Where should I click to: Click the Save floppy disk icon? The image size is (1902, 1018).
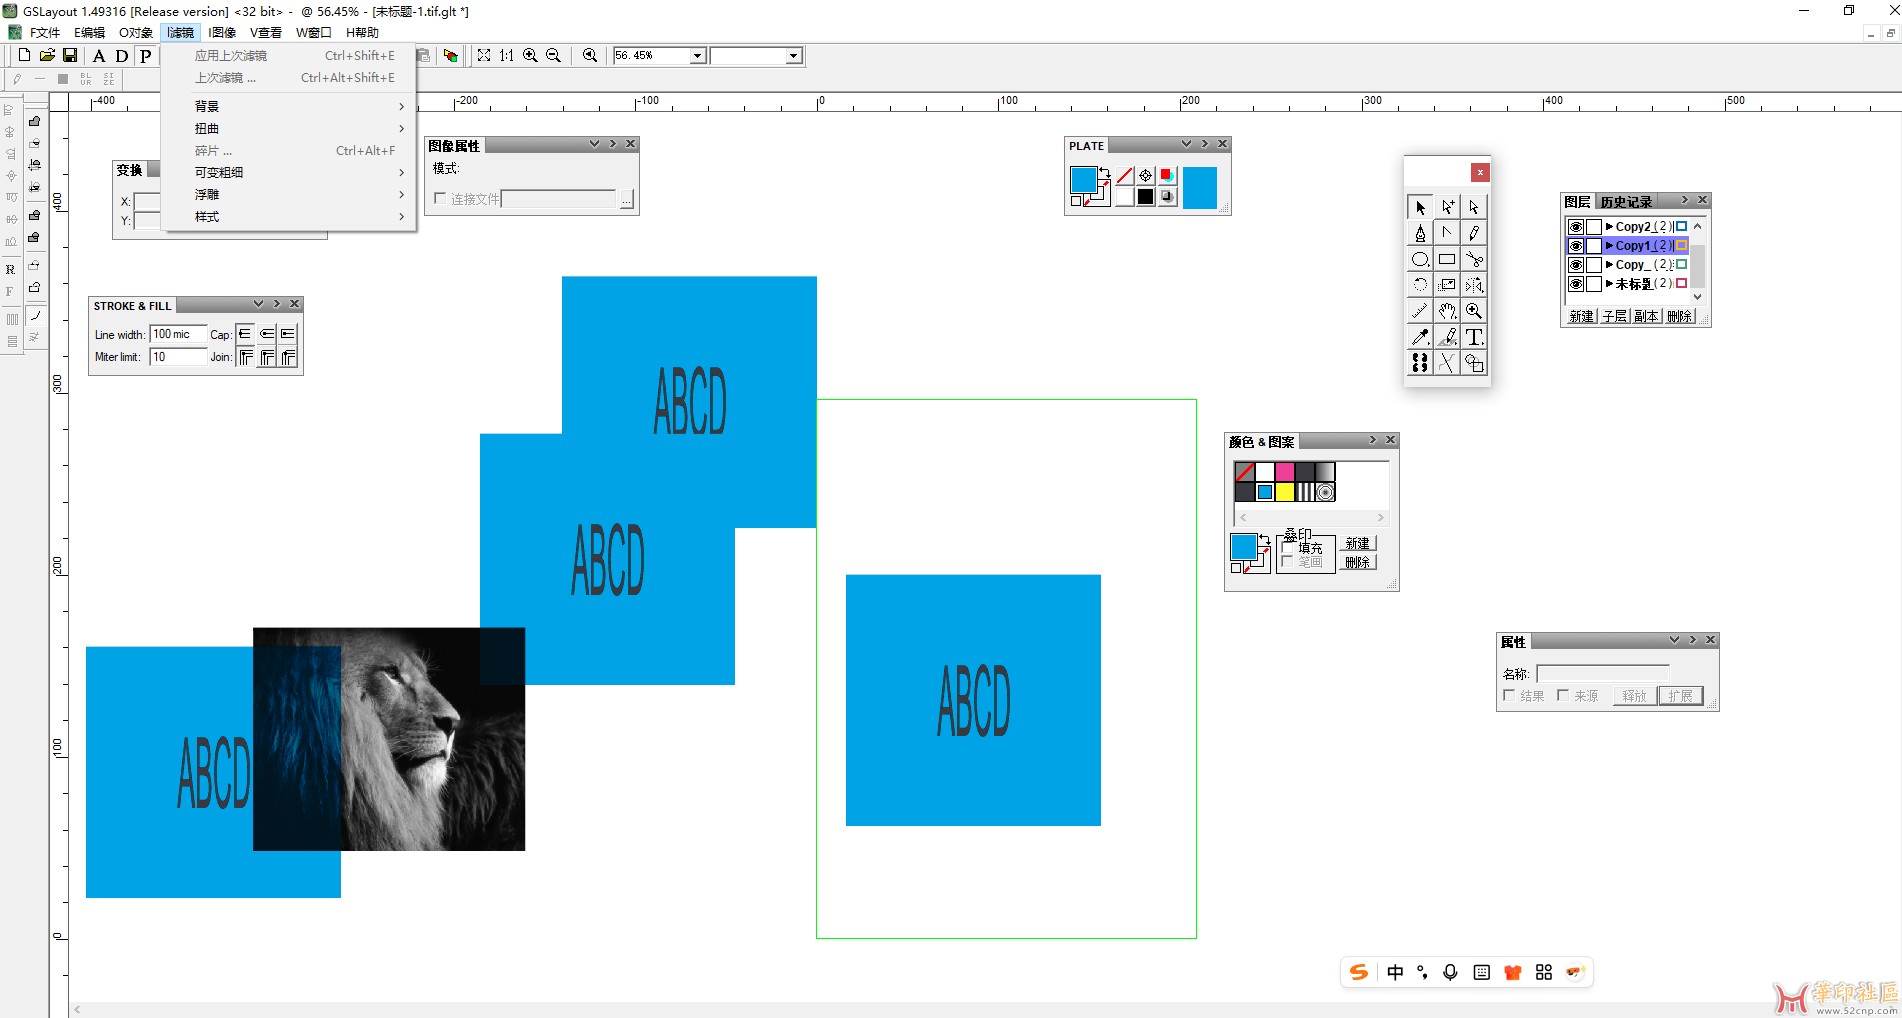pyautogui.click(x=70, y=55)
